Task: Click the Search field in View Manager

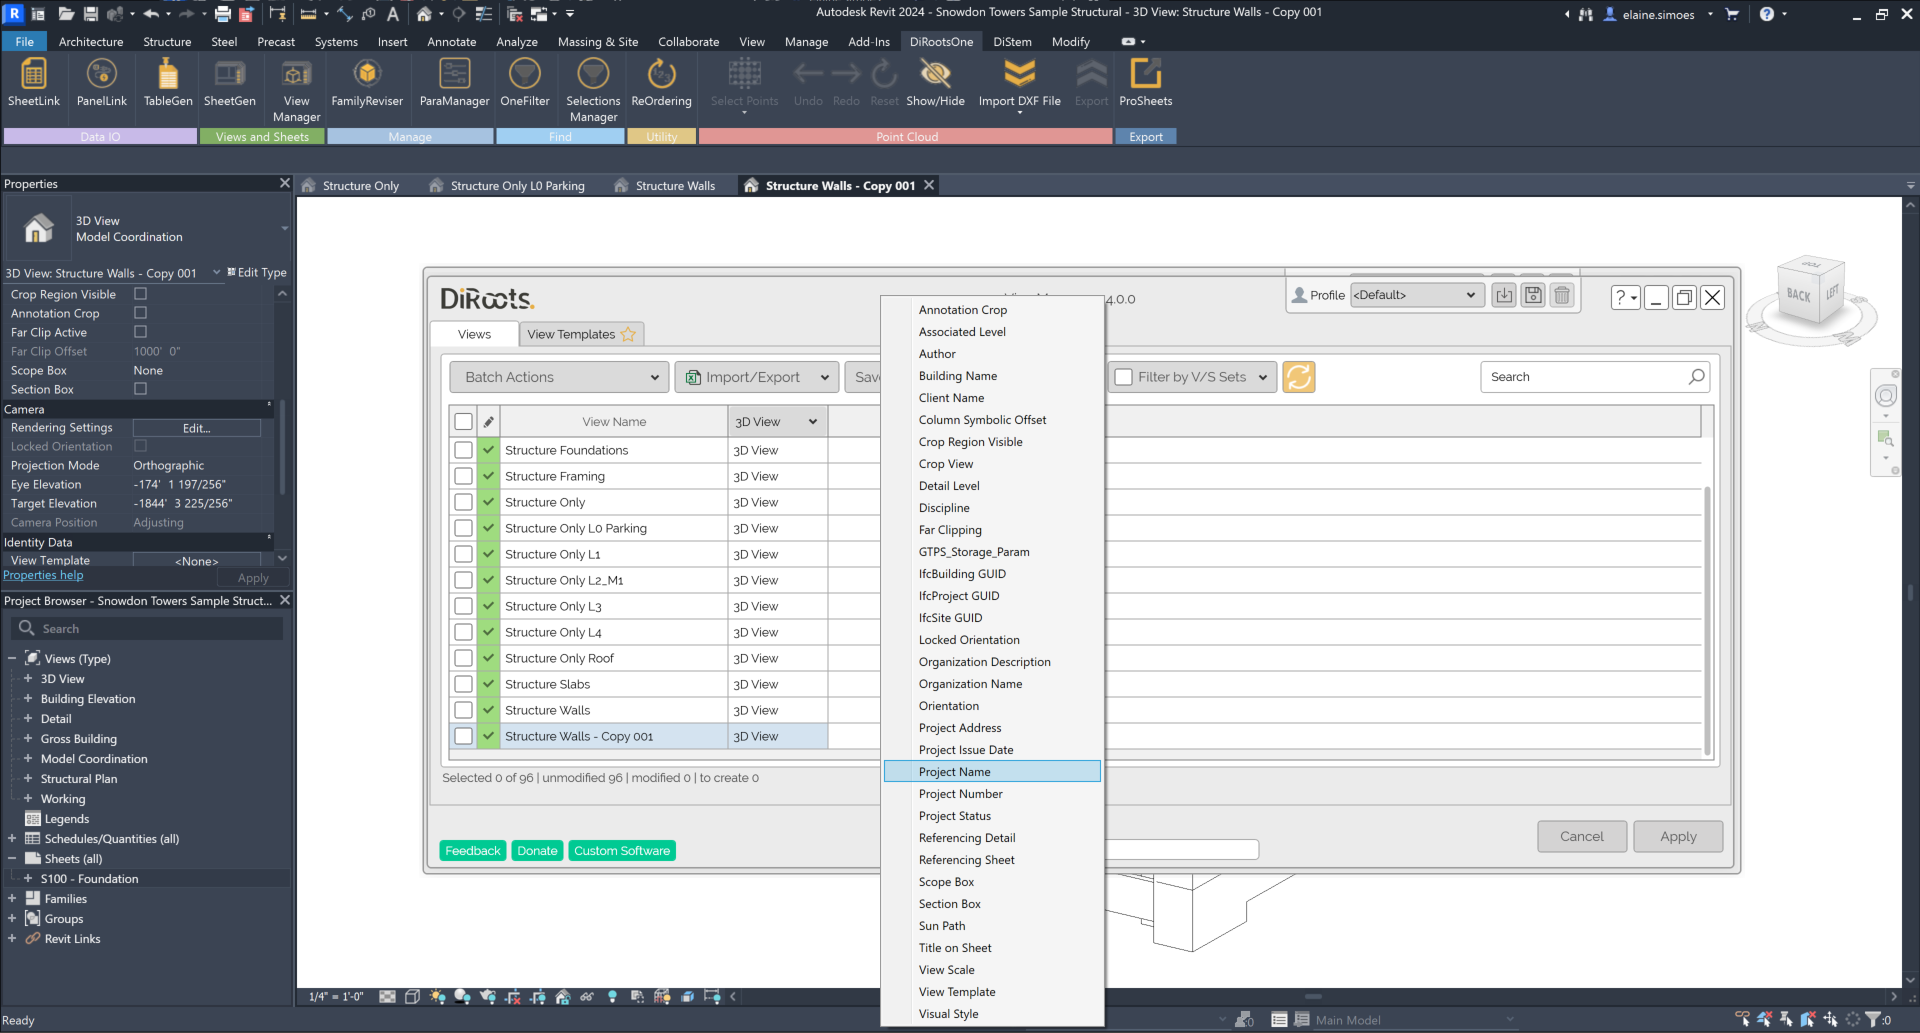Action: [1585, 377]
